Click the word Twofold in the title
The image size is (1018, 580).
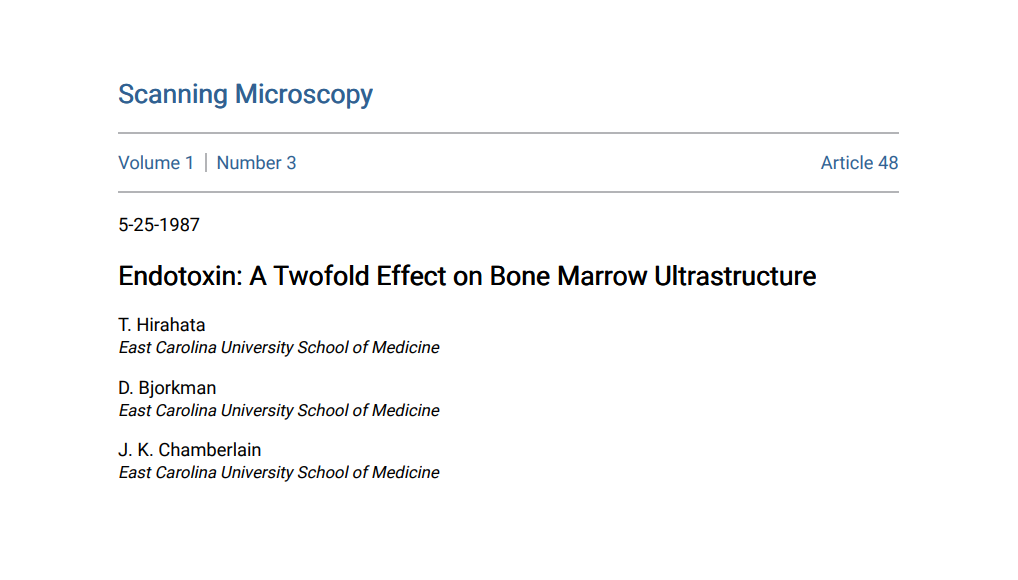click(321, 276)
